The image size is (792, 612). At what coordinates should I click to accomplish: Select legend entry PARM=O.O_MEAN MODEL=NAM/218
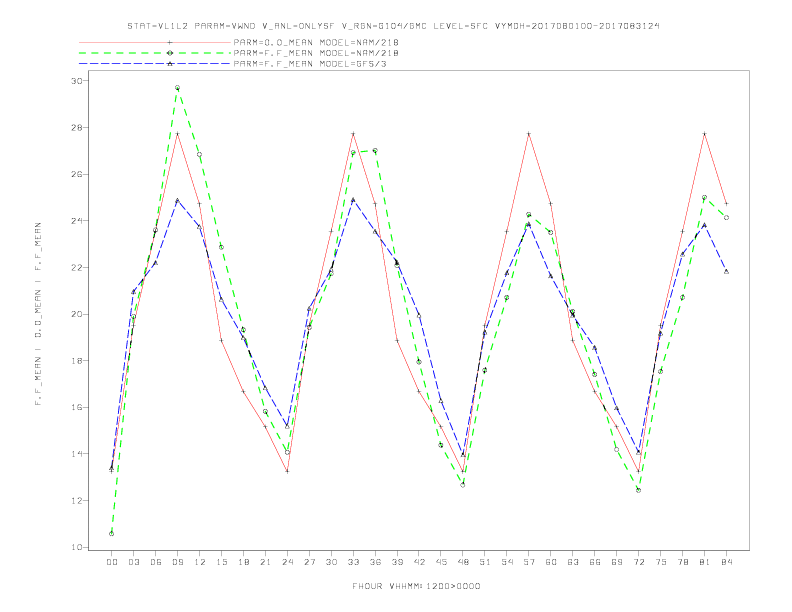click(316, 42)
